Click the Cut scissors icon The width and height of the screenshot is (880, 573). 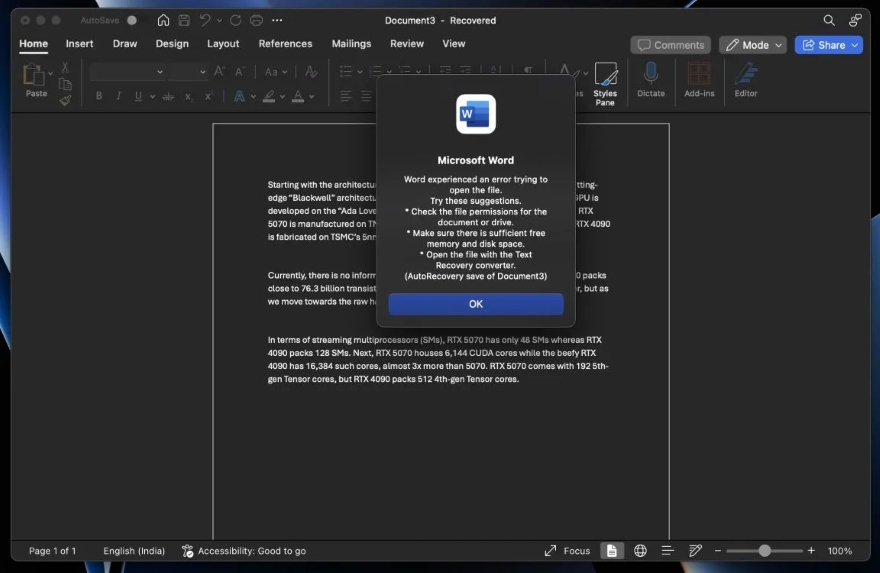(65, 68)
